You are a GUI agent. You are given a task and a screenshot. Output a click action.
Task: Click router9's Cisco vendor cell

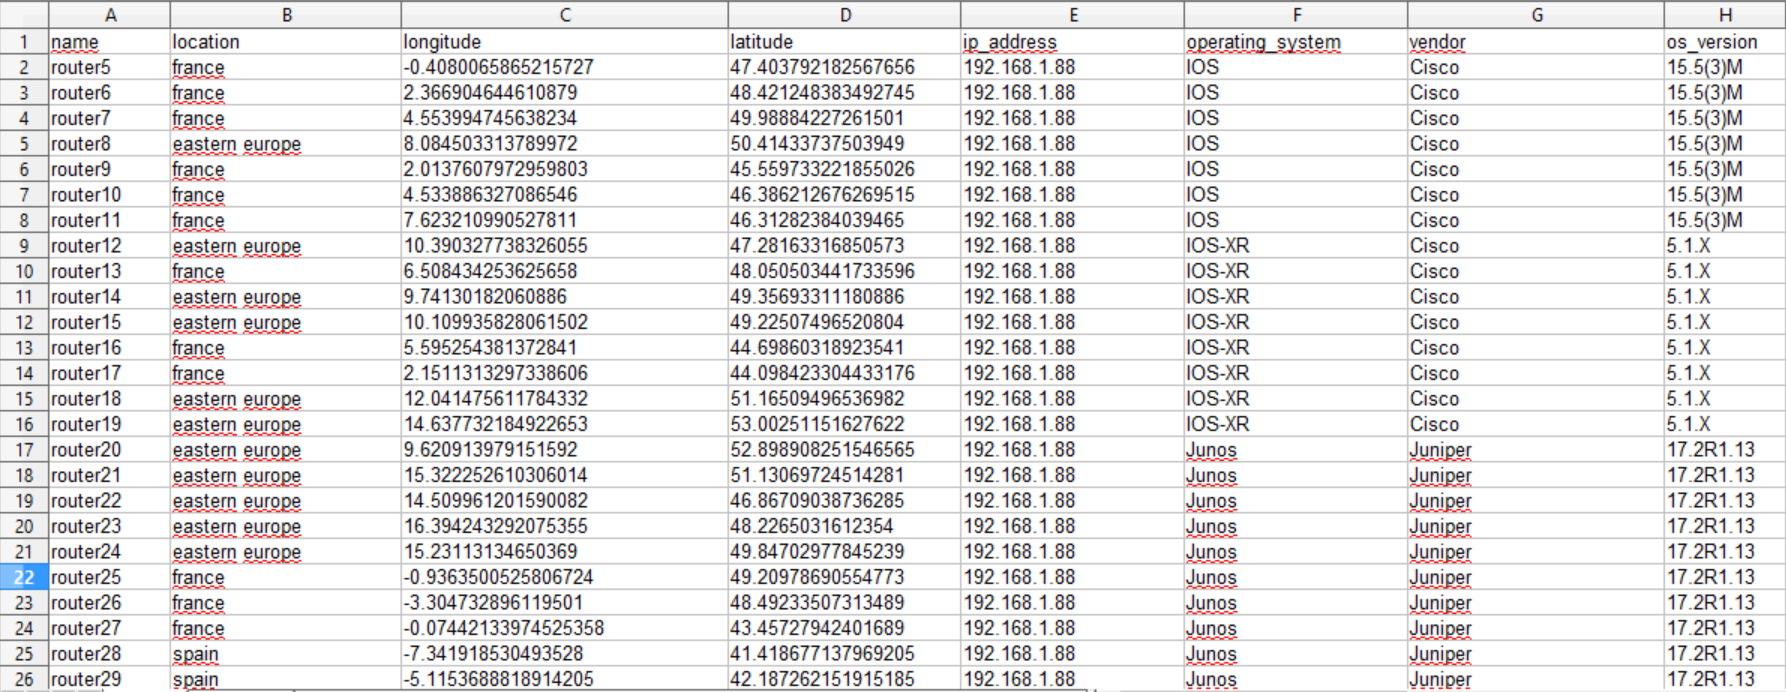[1536, 169]
